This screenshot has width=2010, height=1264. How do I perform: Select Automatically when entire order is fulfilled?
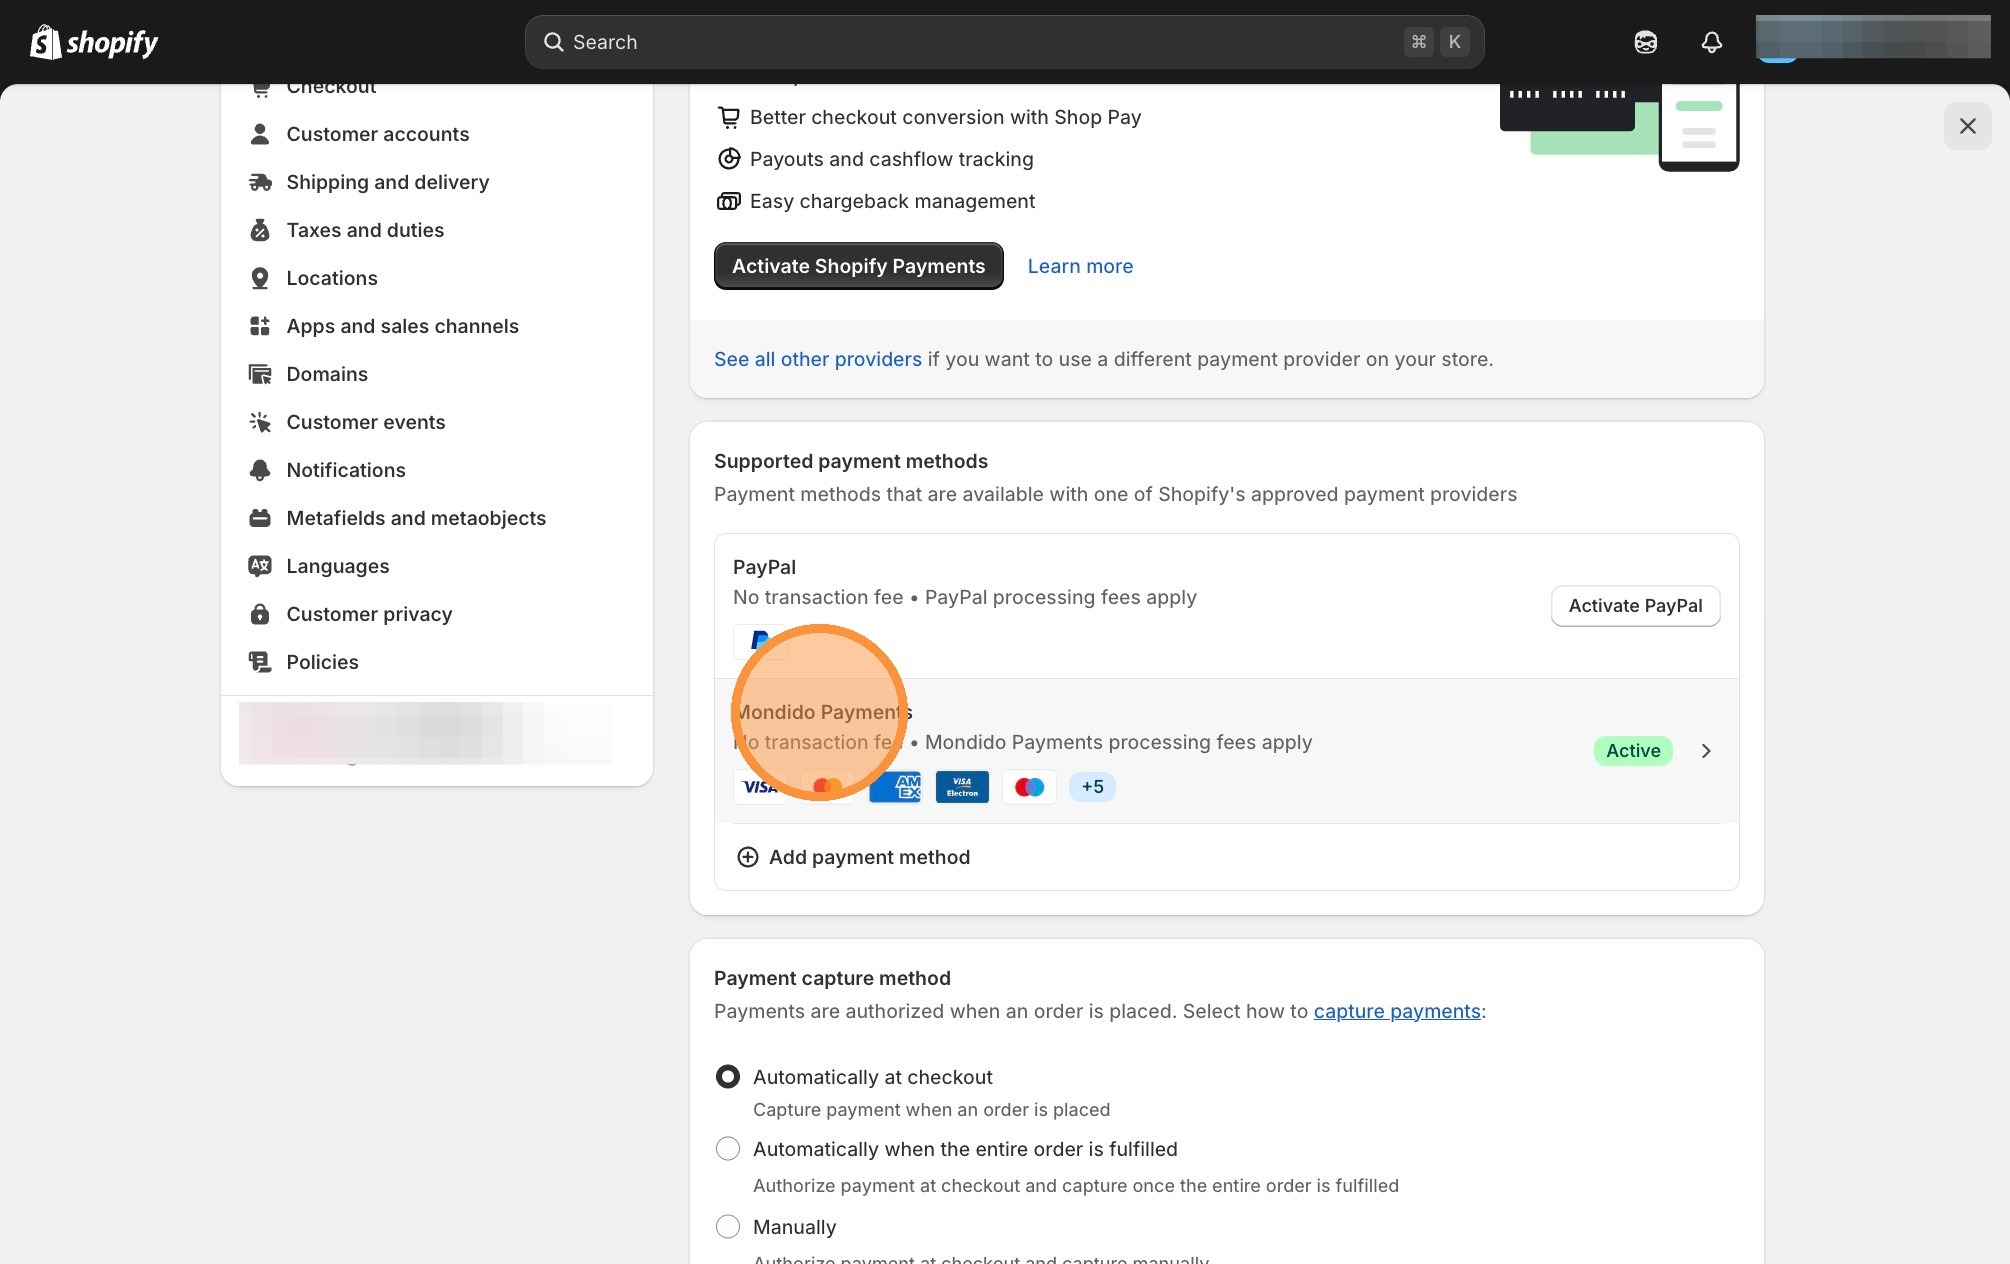pyautogui.click(x=728, y=1149)
